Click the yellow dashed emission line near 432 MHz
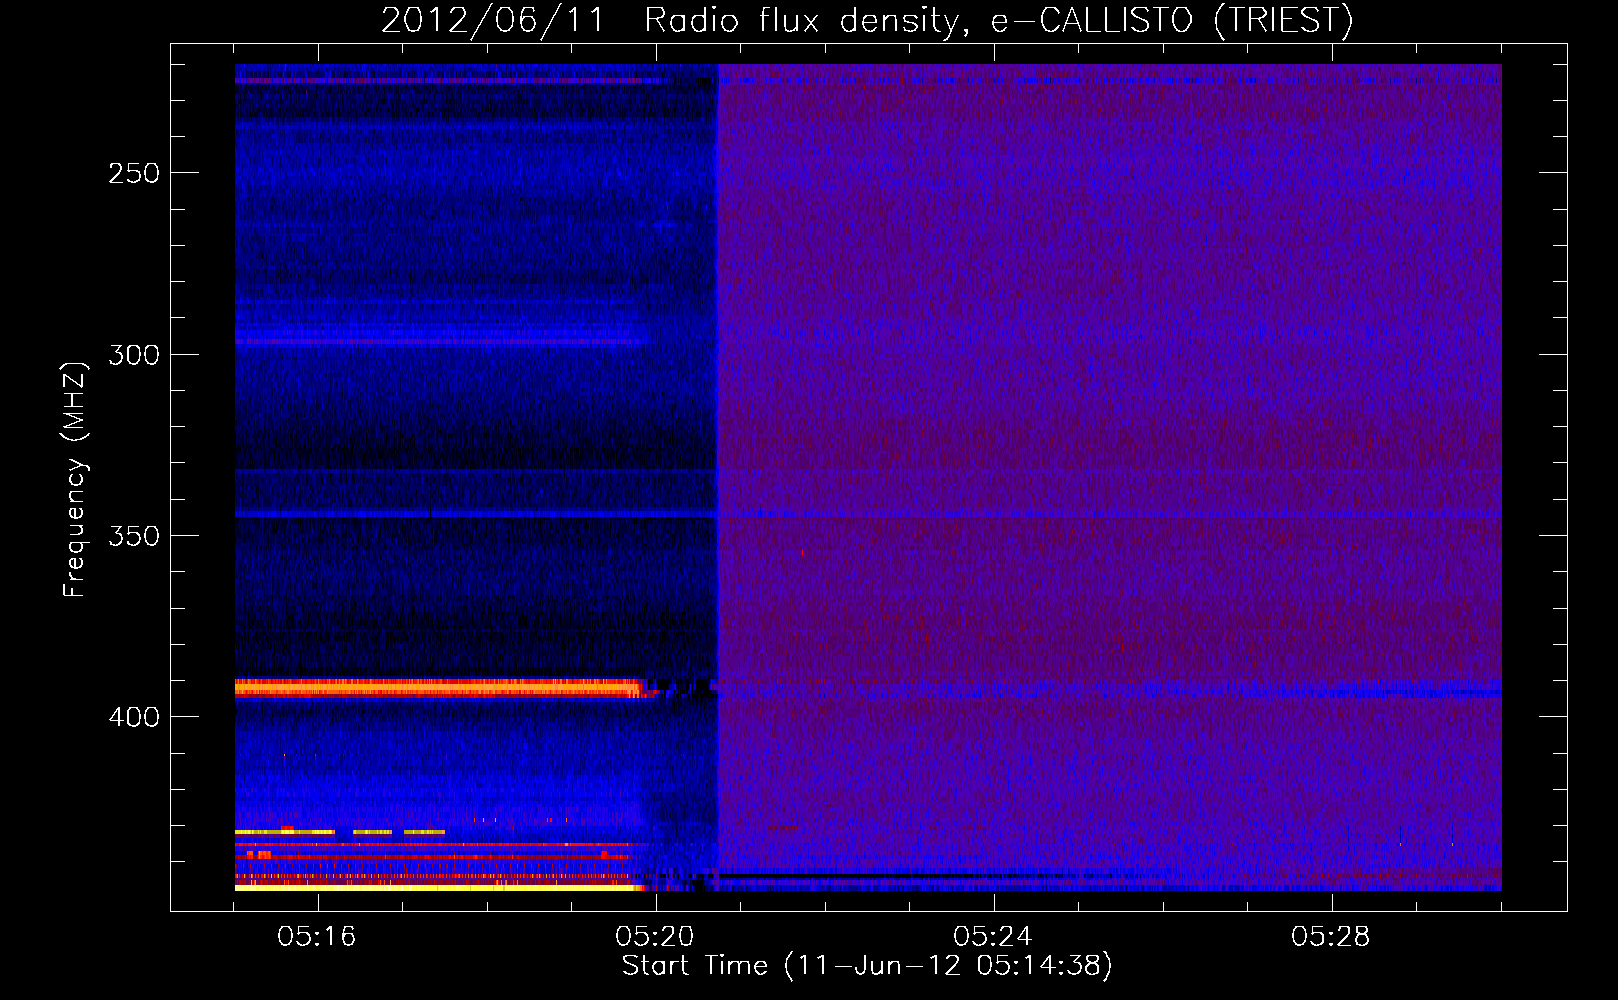This screenshot has height=1000, width=1618. [x=340, y=832]
